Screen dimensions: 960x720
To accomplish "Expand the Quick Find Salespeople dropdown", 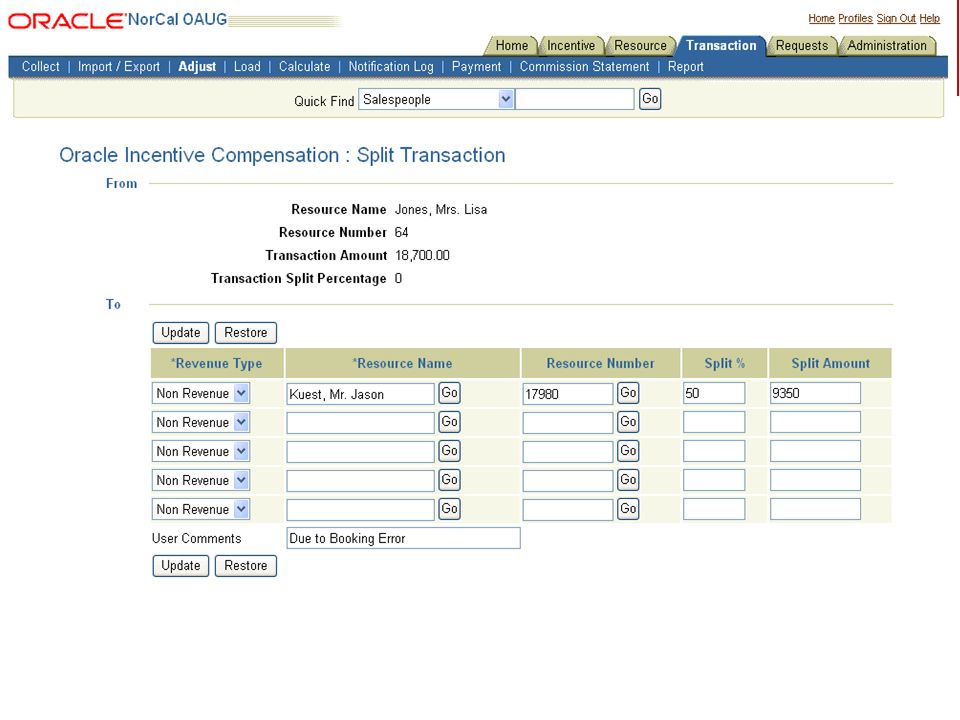I will pyautogui.click(x=436, y=99).
